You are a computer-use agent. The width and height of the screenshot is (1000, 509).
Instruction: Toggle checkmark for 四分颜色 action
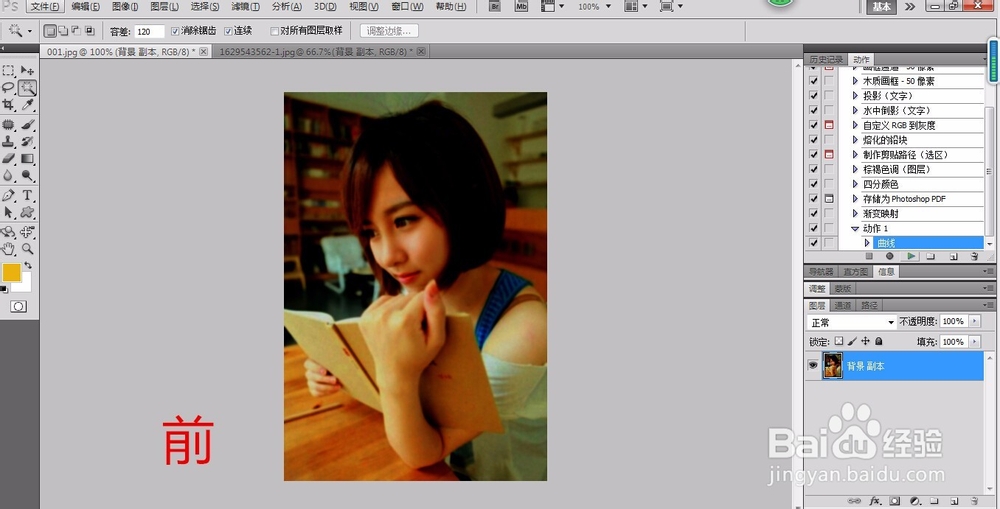click(813, 184)
